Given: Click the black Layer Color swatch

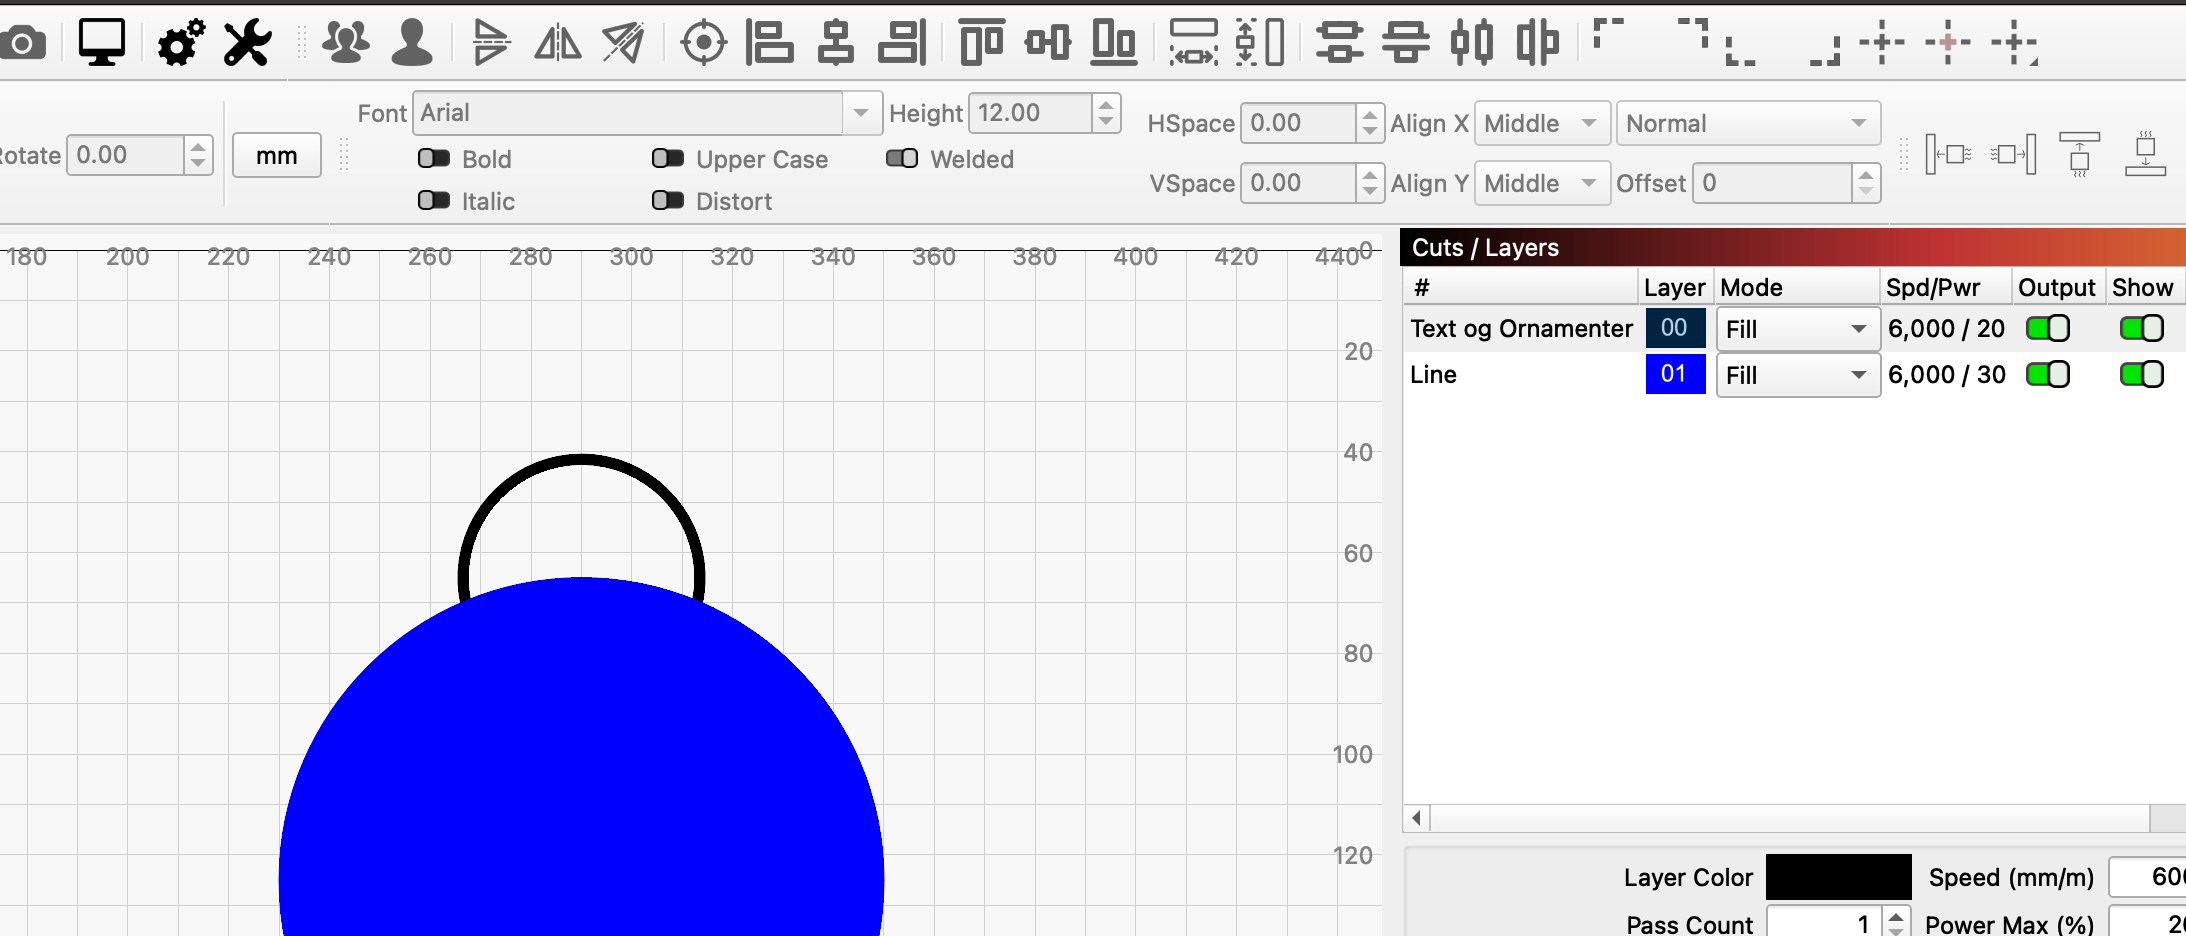Looking at the screenshot, I should click(x=1837, y=877).
